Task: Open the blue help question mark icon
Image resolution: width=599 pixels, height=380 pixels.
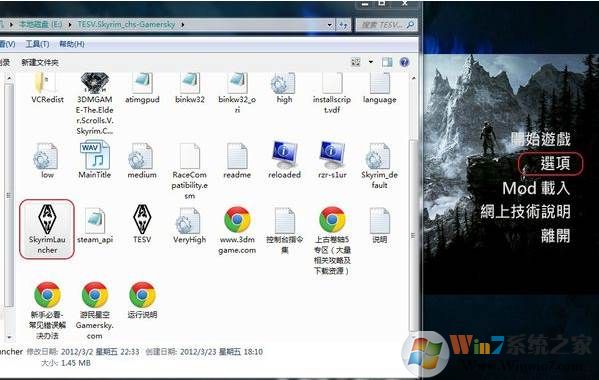Action: tap(404, 62)
